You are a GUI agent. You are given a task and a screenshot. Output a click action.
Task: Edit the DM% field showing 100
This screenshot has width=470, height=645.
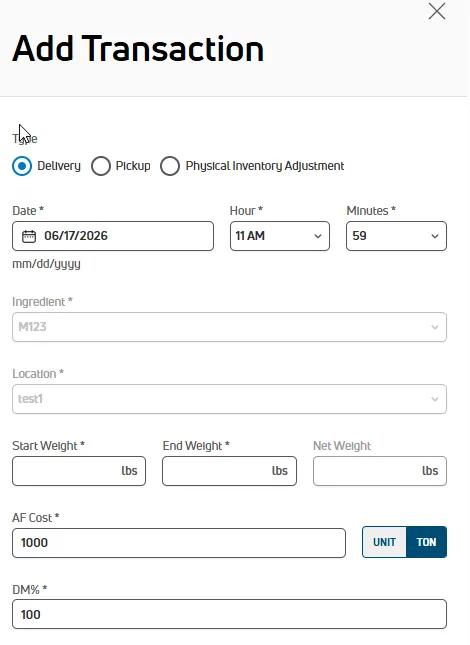pyautogui.click(x=229, y=614)
